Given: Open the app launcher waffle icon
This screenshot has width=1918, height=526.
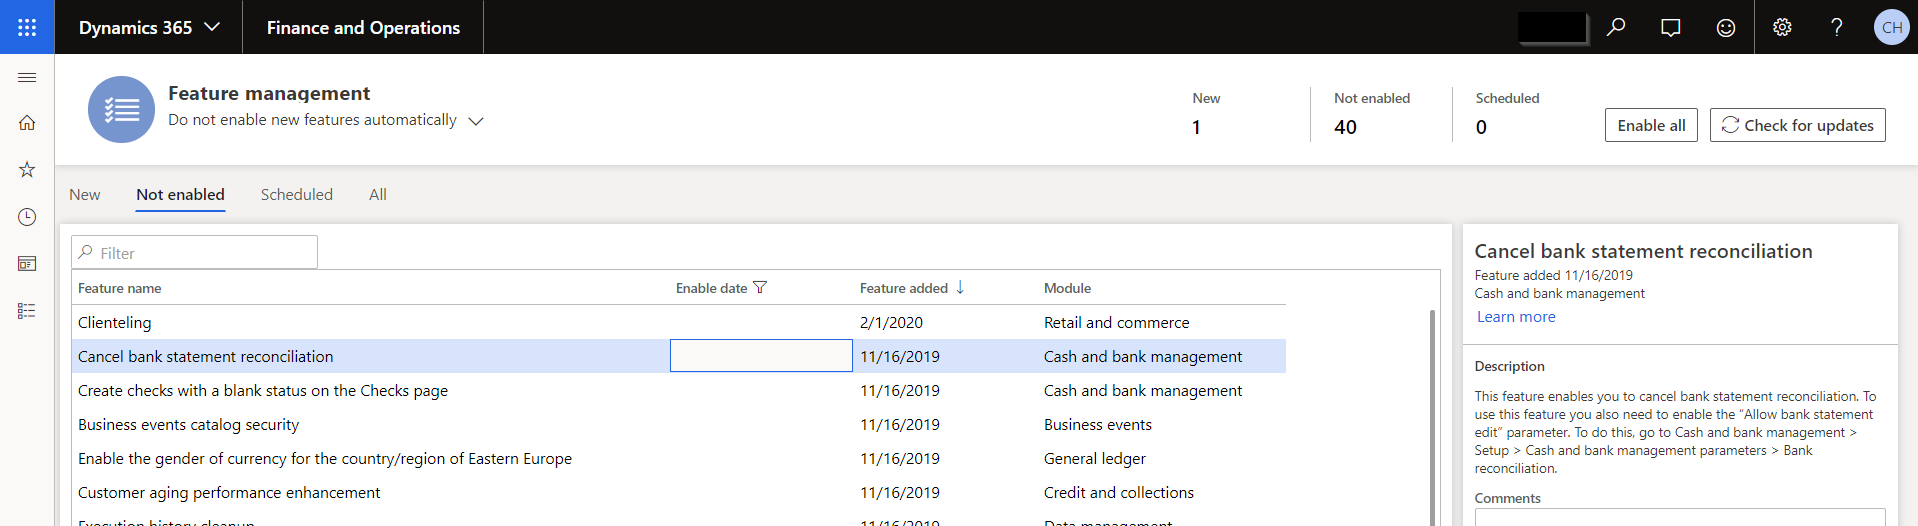Looking at the screenshot, I should [27, 27].
